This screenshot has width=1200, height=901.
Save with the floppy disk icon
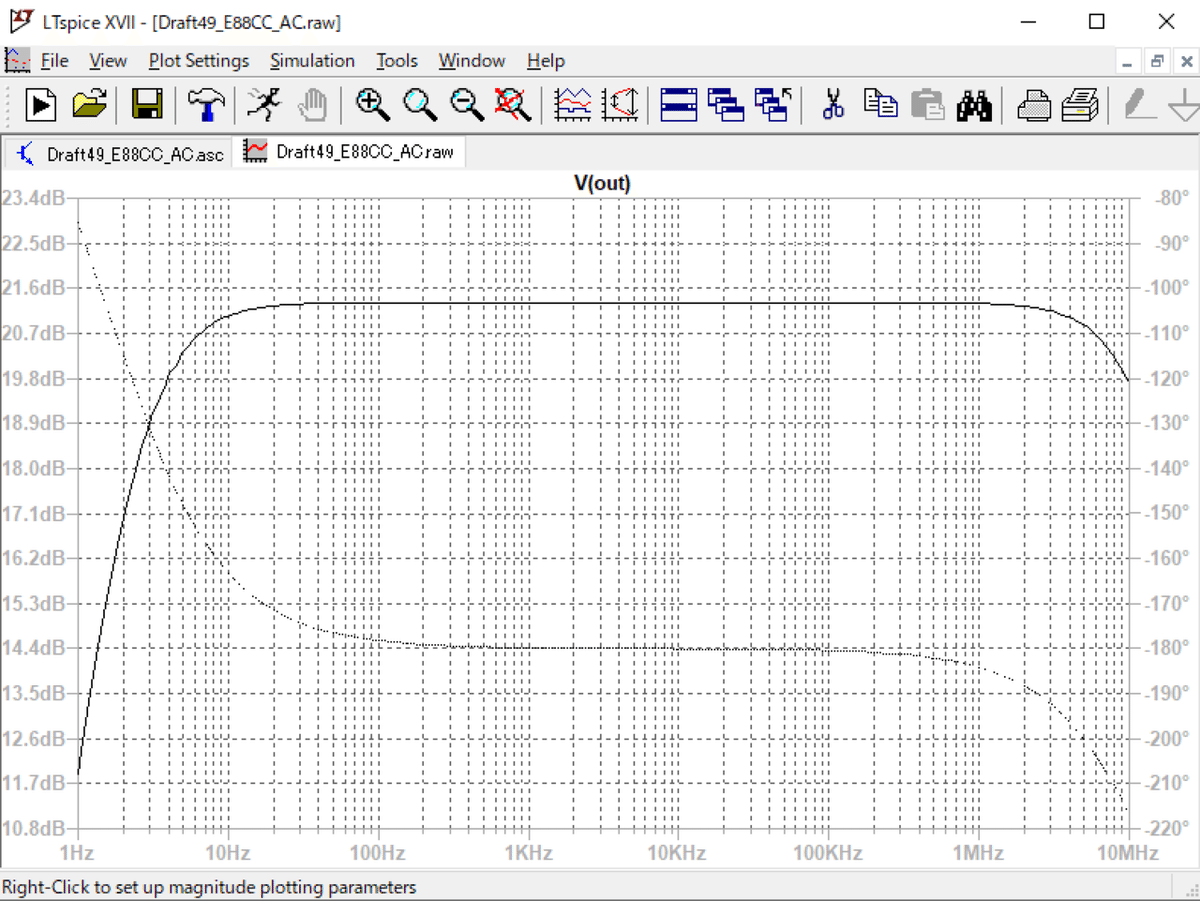(x=148, y=104)
